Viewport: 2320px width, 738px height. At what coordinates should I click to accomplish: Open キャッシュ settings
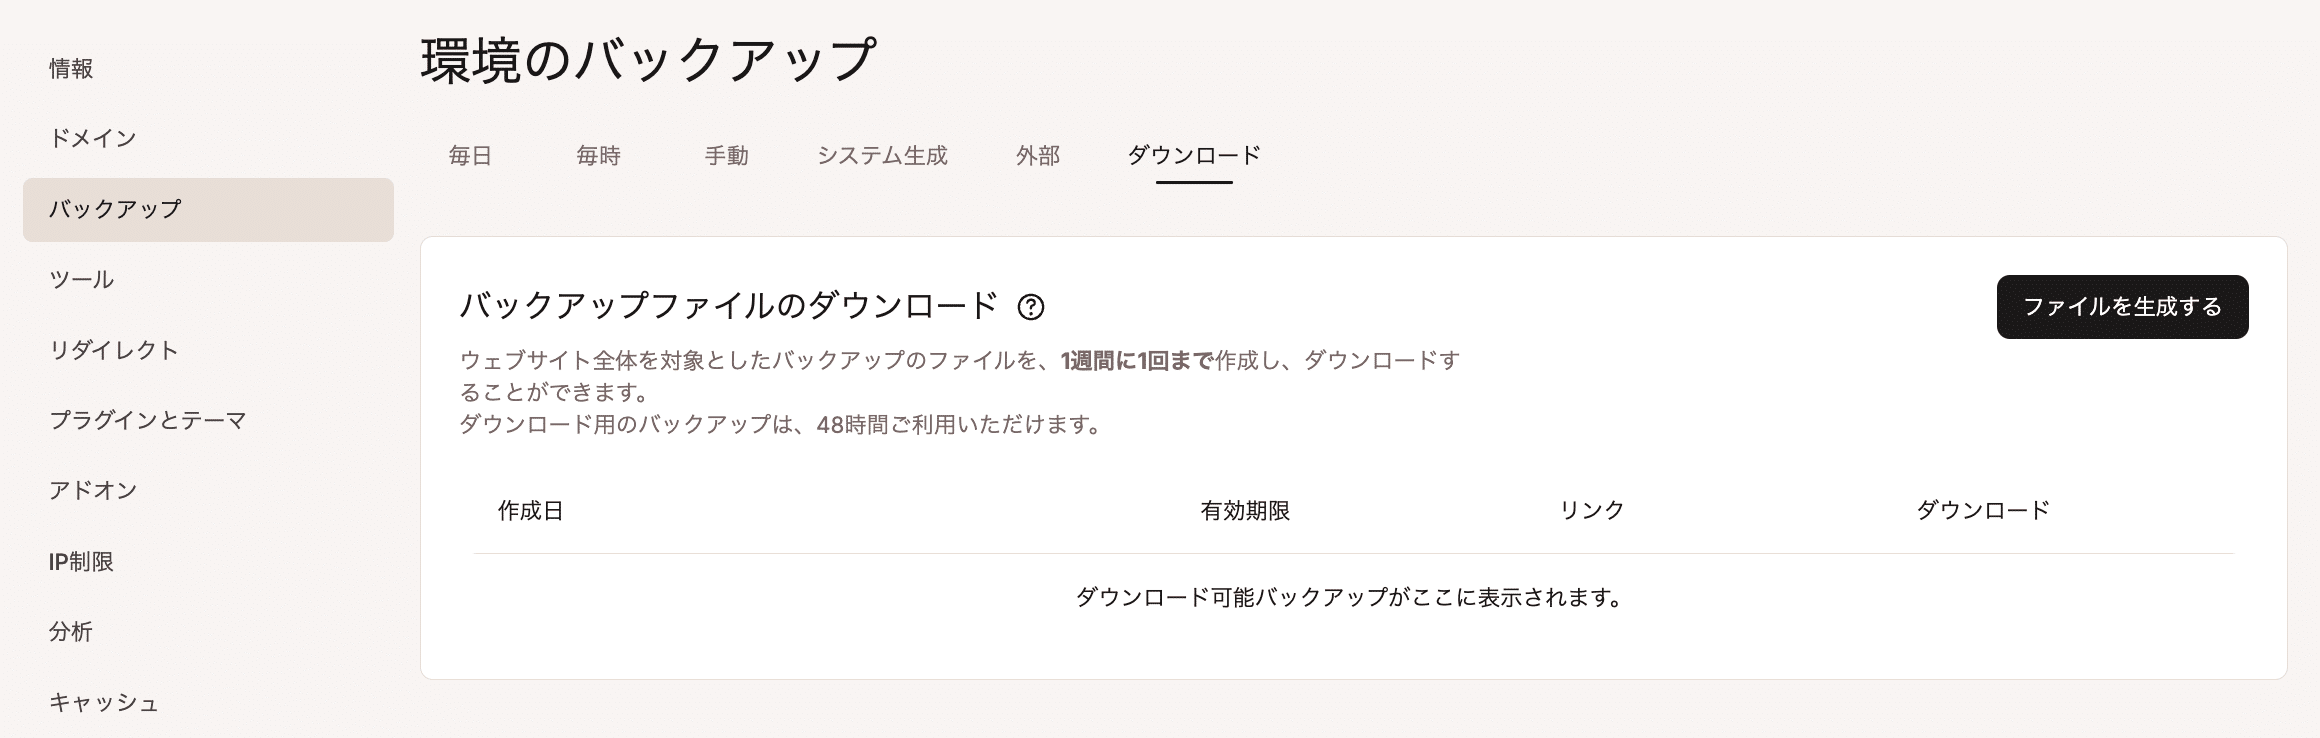104,703
